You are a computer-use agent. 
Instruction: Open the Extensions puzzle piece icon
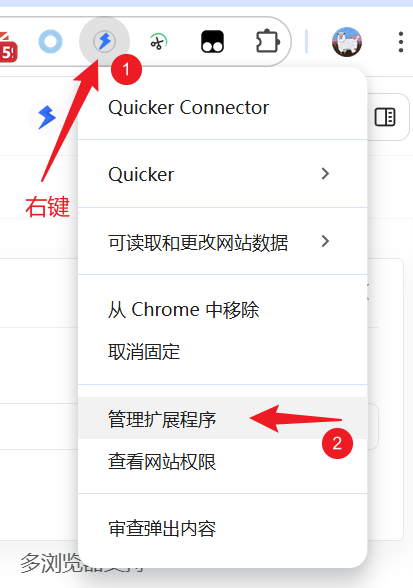coord(267,41)
